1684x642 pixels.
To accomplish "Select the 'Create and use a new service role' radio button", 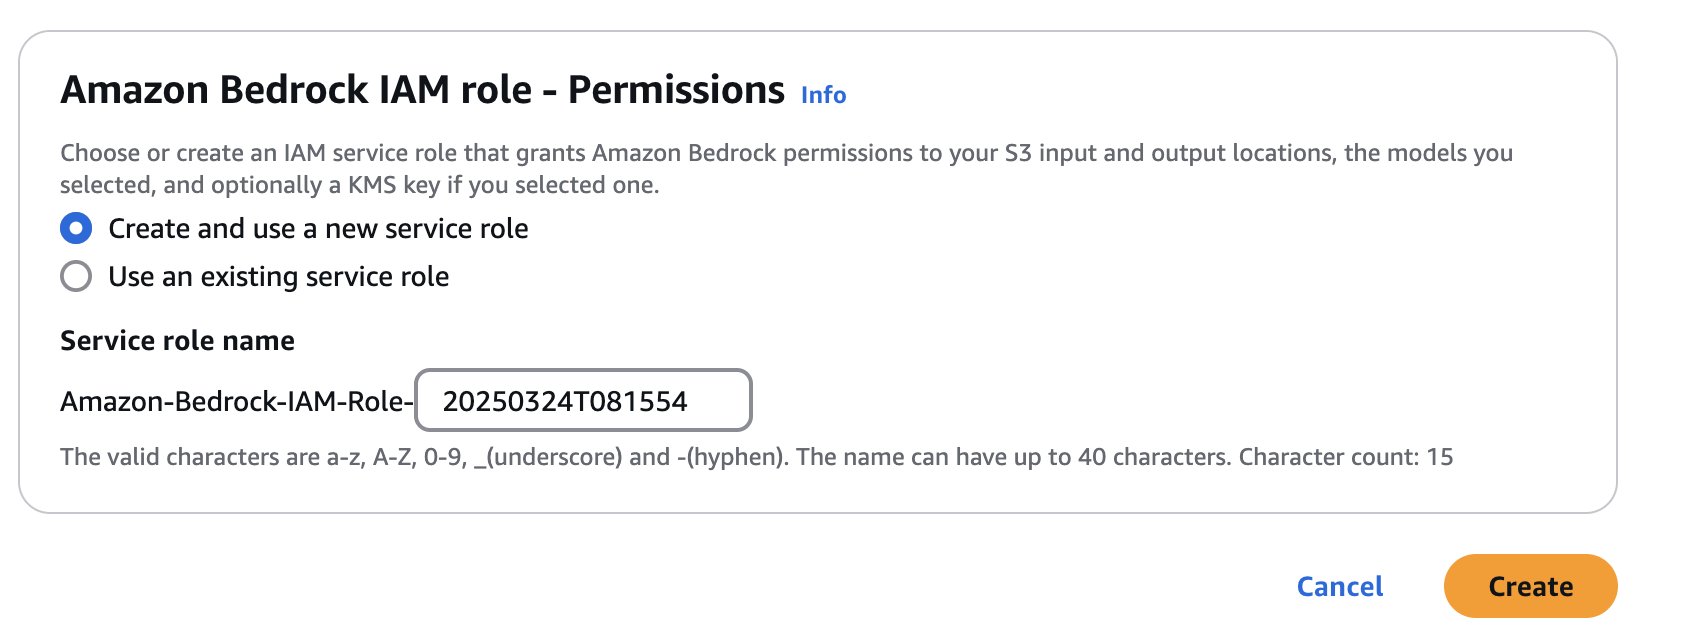I will [76, 228].
